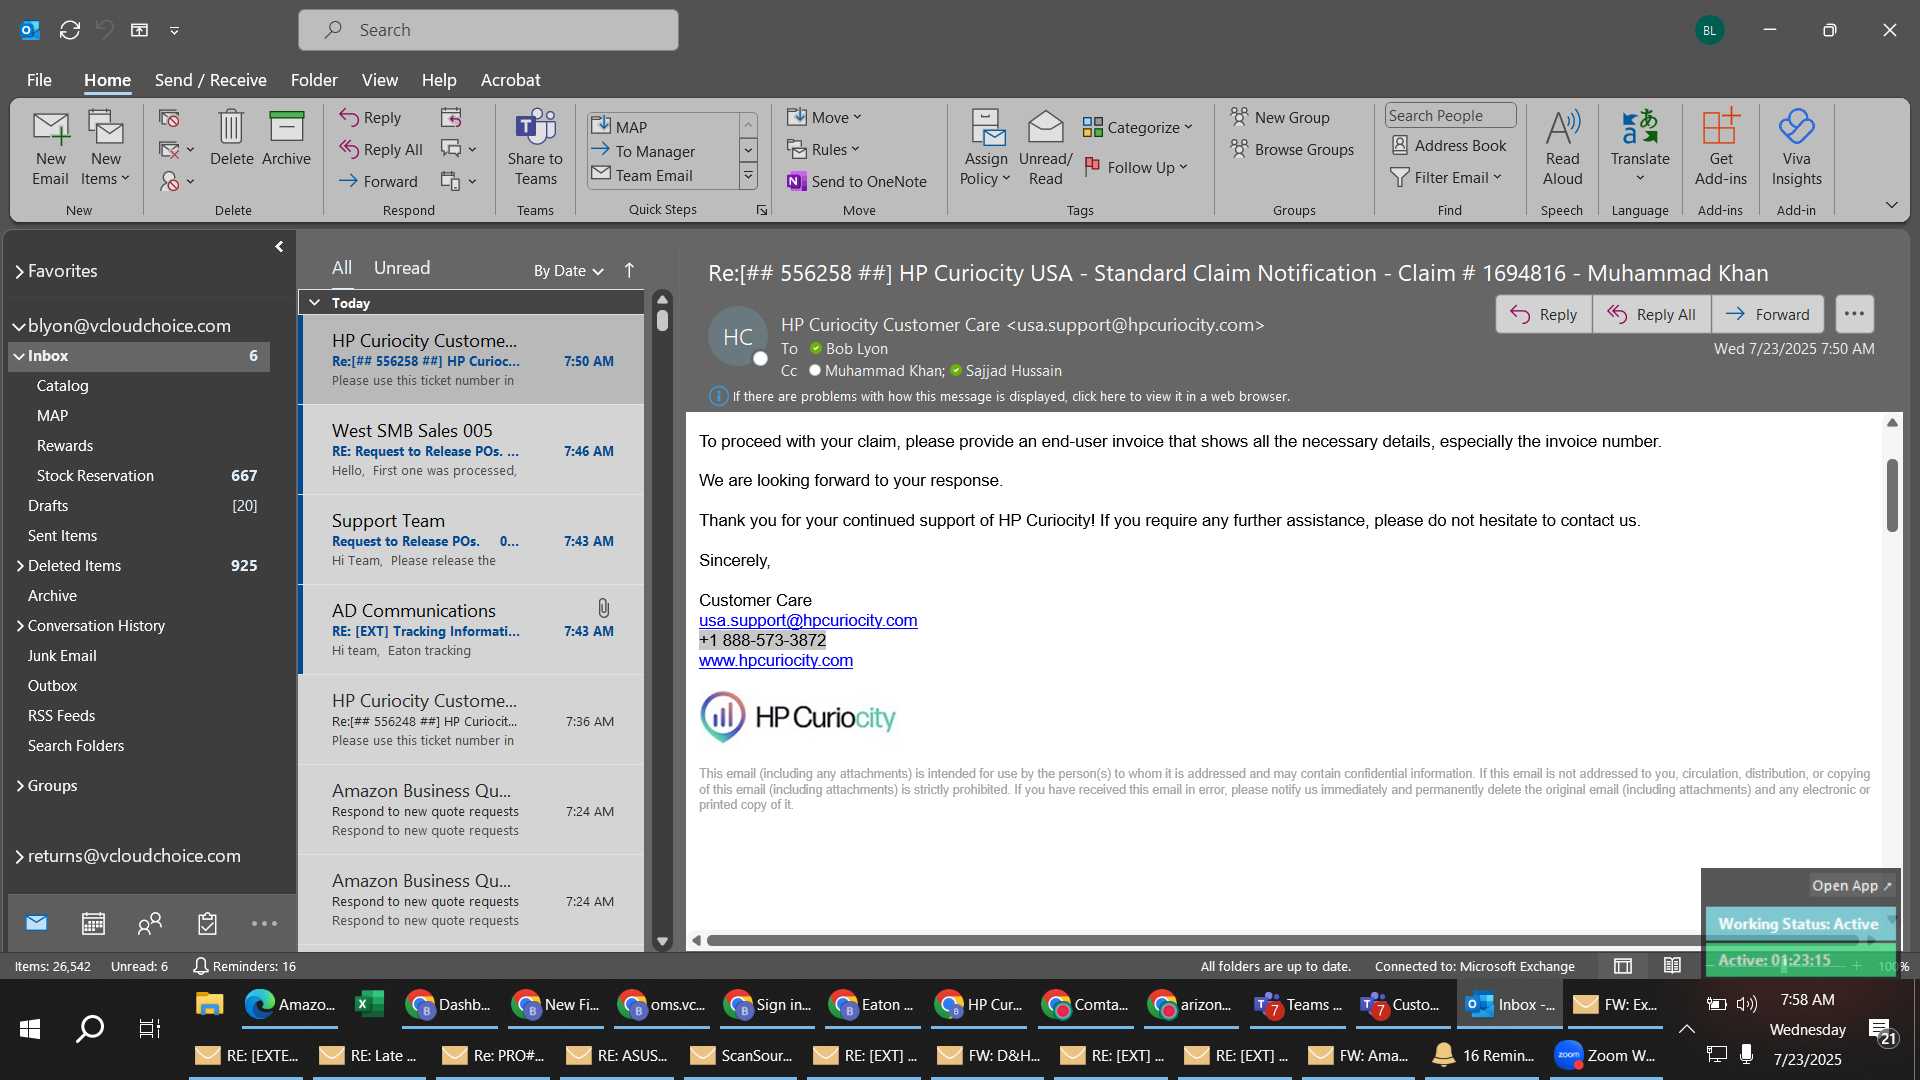Click Browse Groups
The width and height of the screenshot is (1920, 1080).
pos(1292,149)
